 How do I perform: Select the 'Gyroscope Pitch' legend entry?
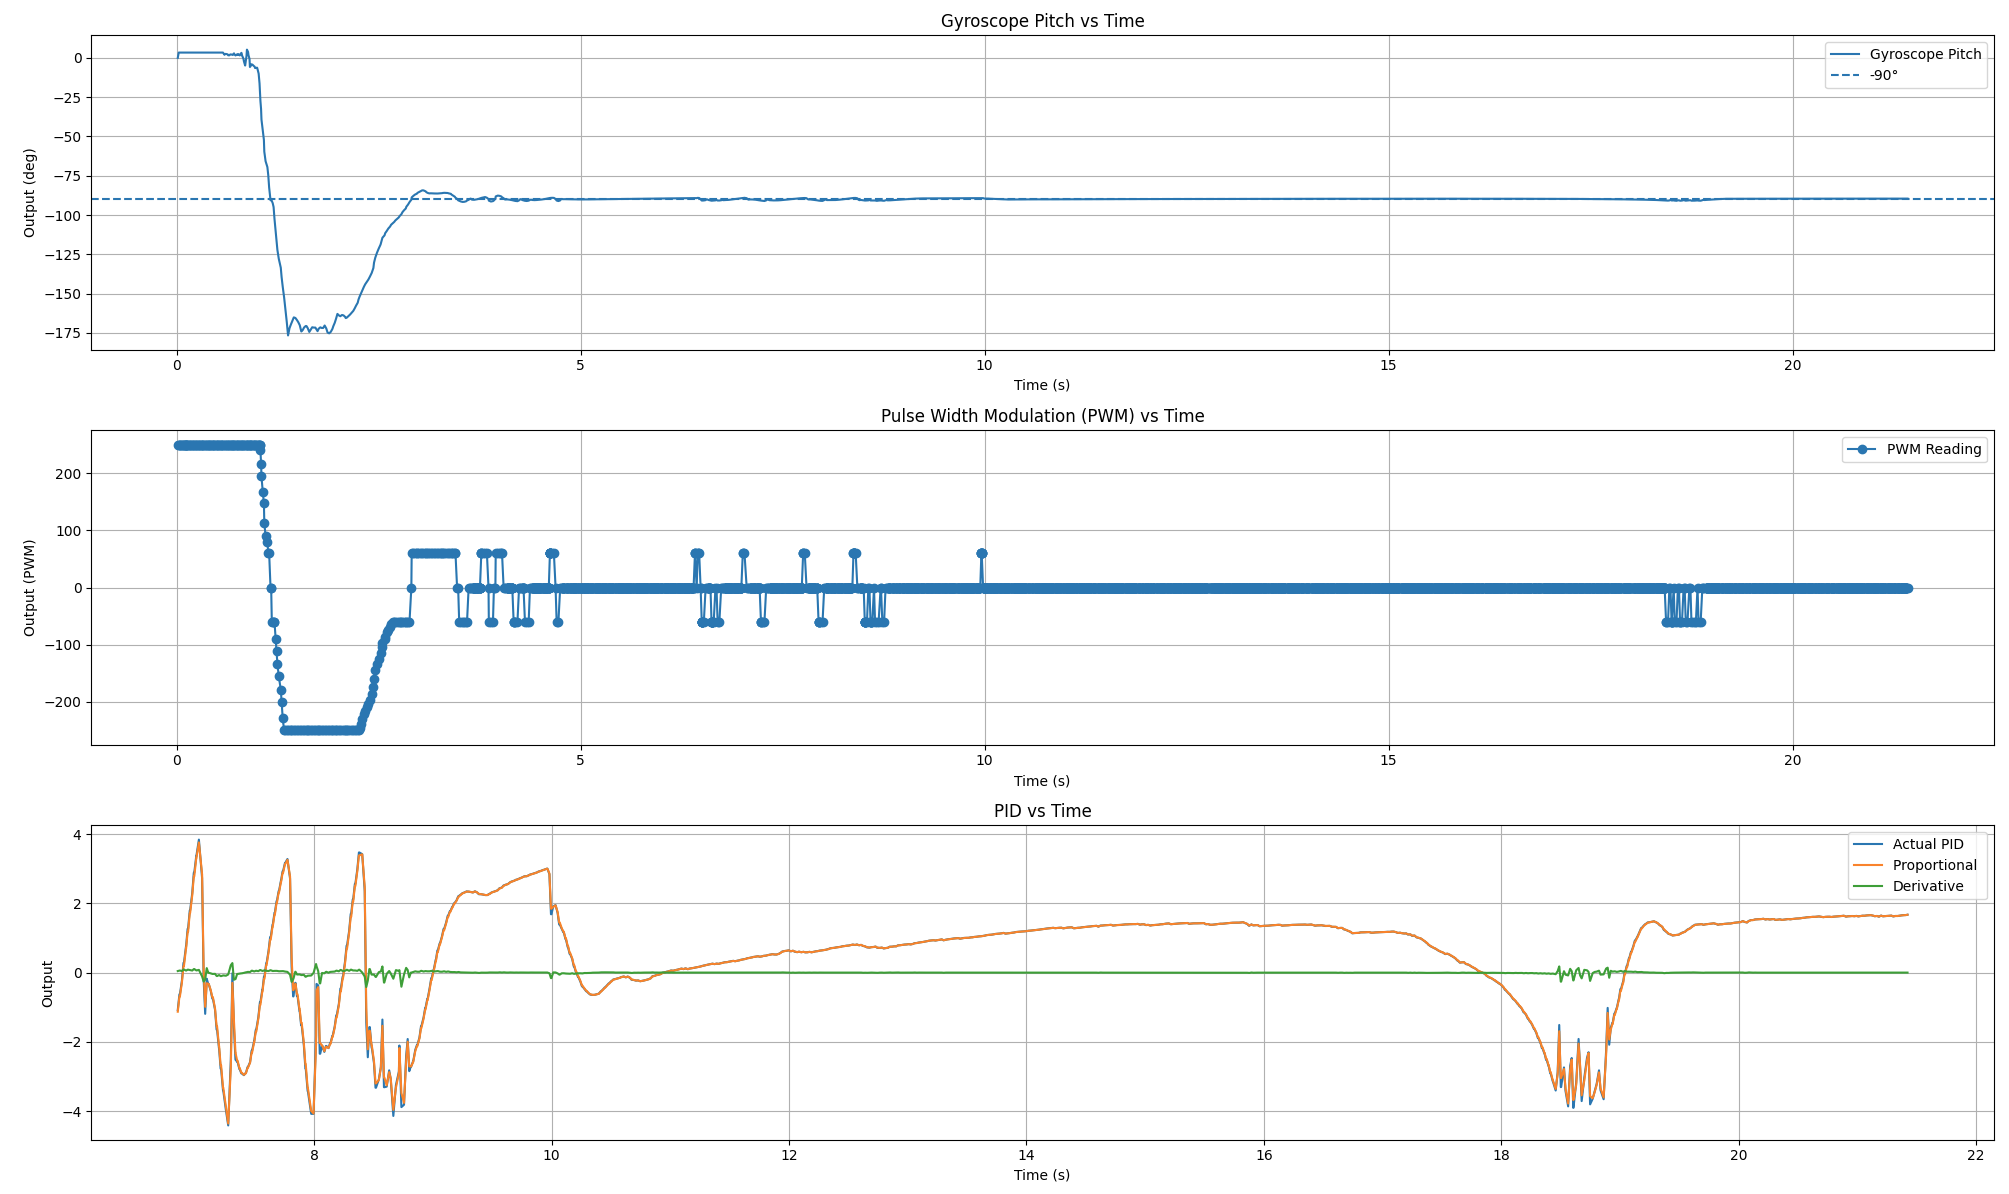[1906, 54]
